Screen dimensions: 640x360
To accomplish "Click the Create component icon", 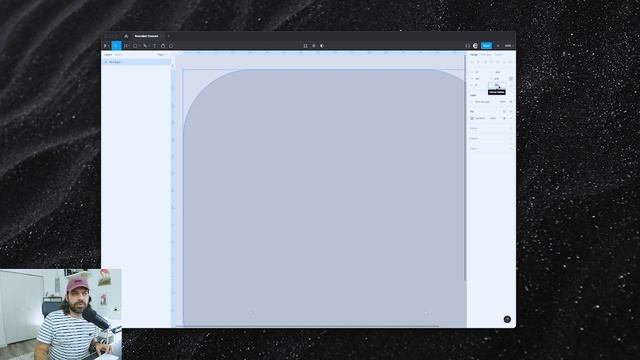I will pyautogui.click(x=313, y=46).
